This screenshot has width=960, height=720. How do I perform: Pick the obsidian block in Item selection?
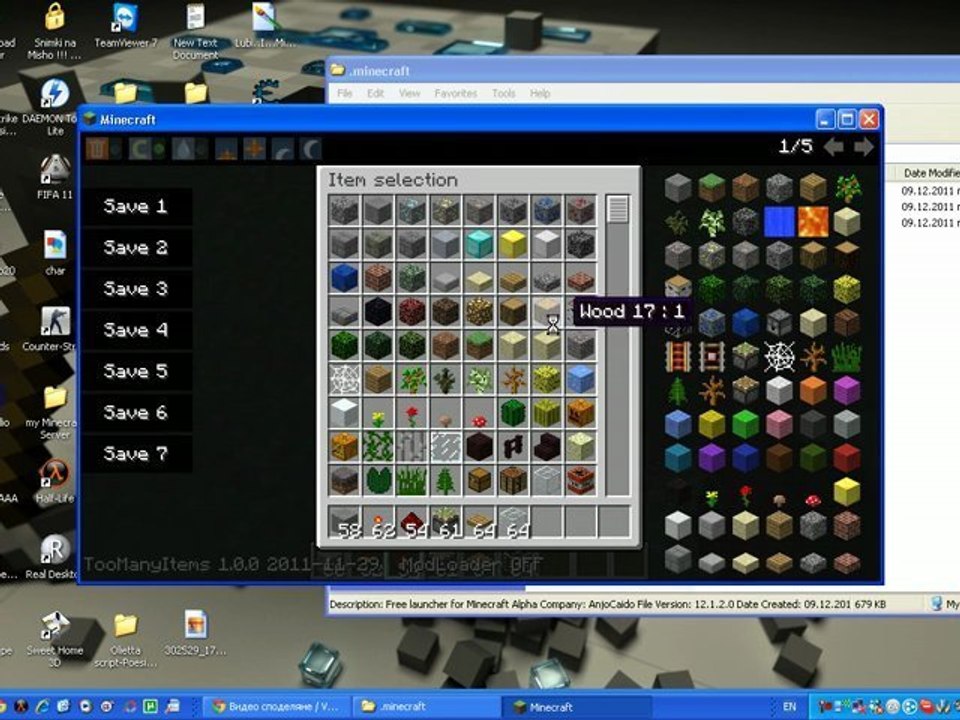pyautogui.click(x=378, y=311)
